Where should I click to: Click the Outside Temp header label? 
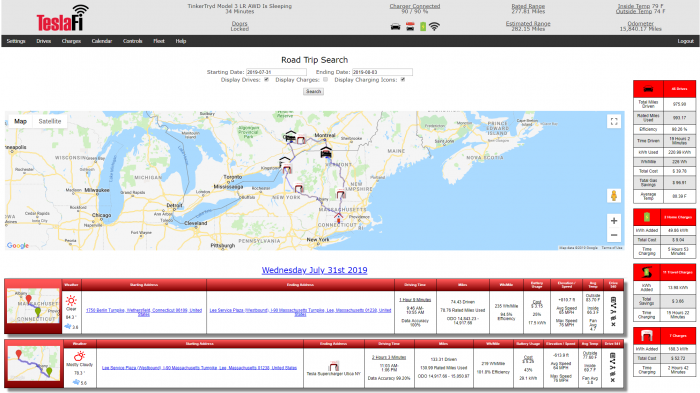click(634, 12)
